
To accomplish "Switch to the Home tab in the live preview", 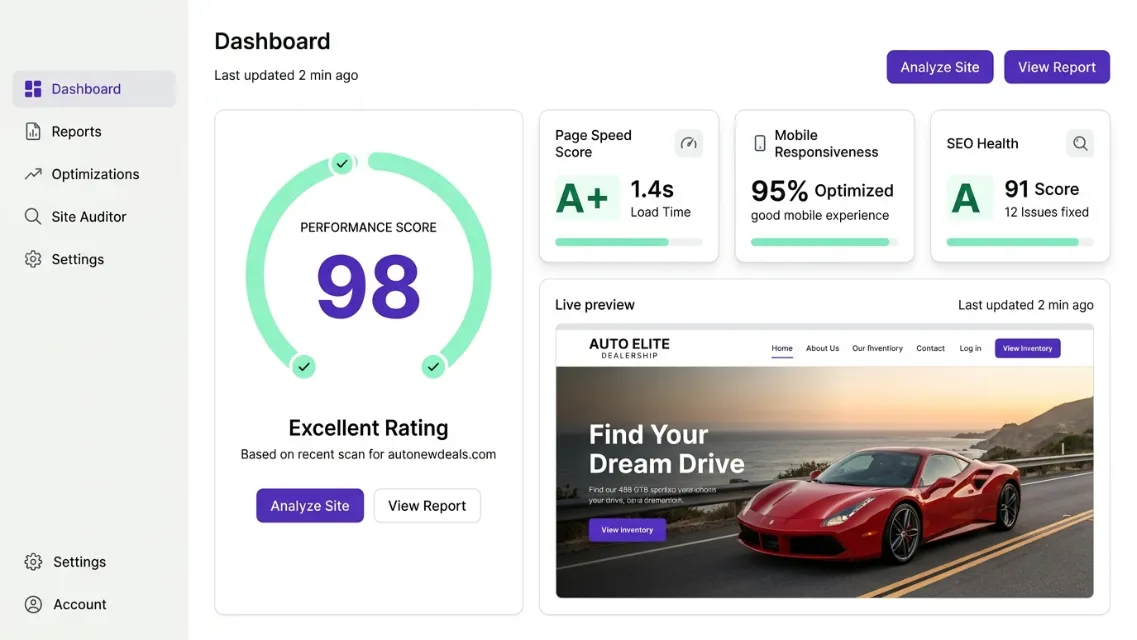I will pyautogui.click(x=782, y=348).
